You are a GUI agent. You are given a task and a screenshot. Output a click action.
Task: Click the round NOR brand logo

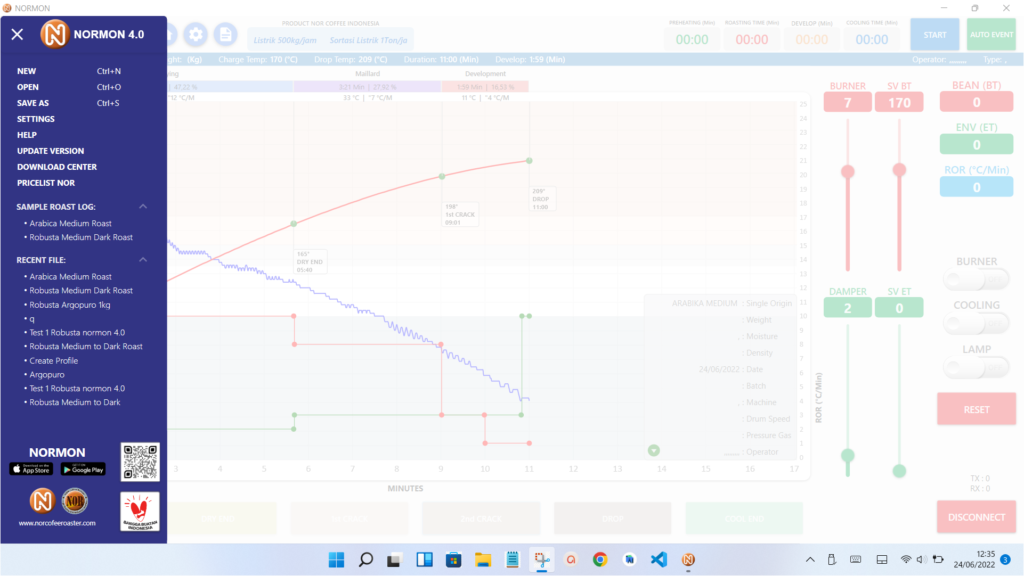coord(74,501)
